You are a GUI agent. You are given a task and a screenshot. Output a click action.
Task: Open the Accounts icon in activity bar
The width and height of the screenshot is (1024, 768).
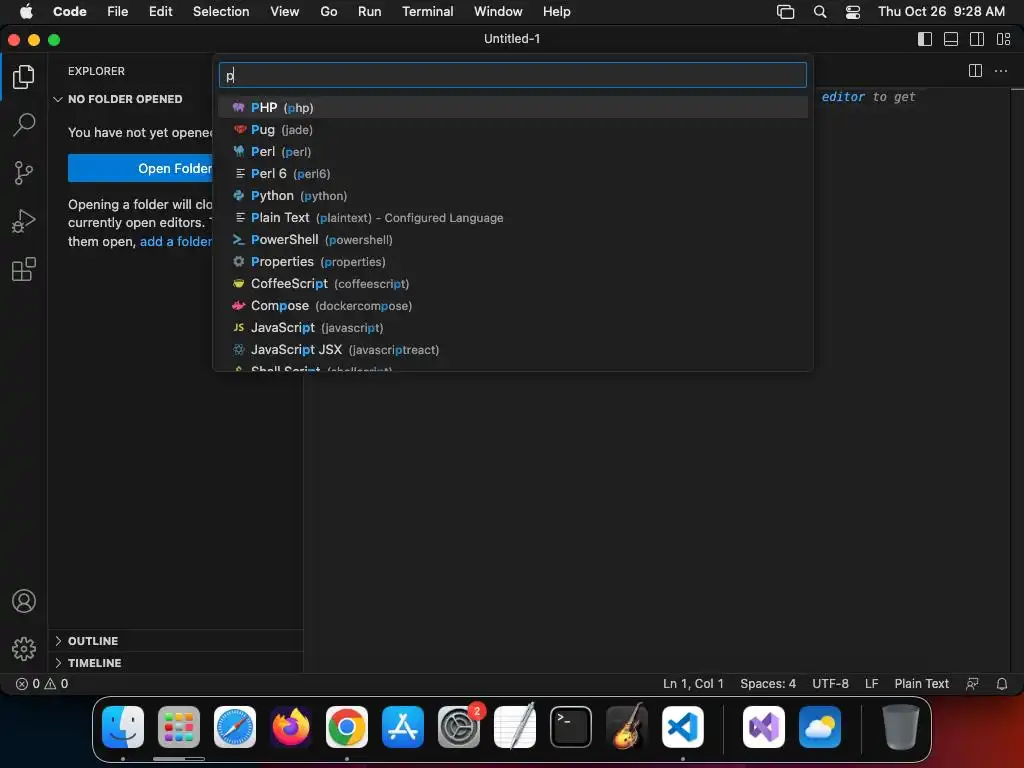tap(24, 601)
